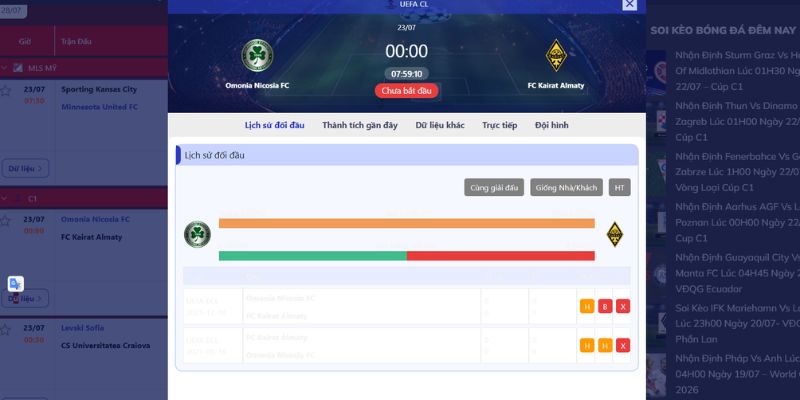Toggle the HT half-time filter
The image size is (800, 400).
(619, 188)
